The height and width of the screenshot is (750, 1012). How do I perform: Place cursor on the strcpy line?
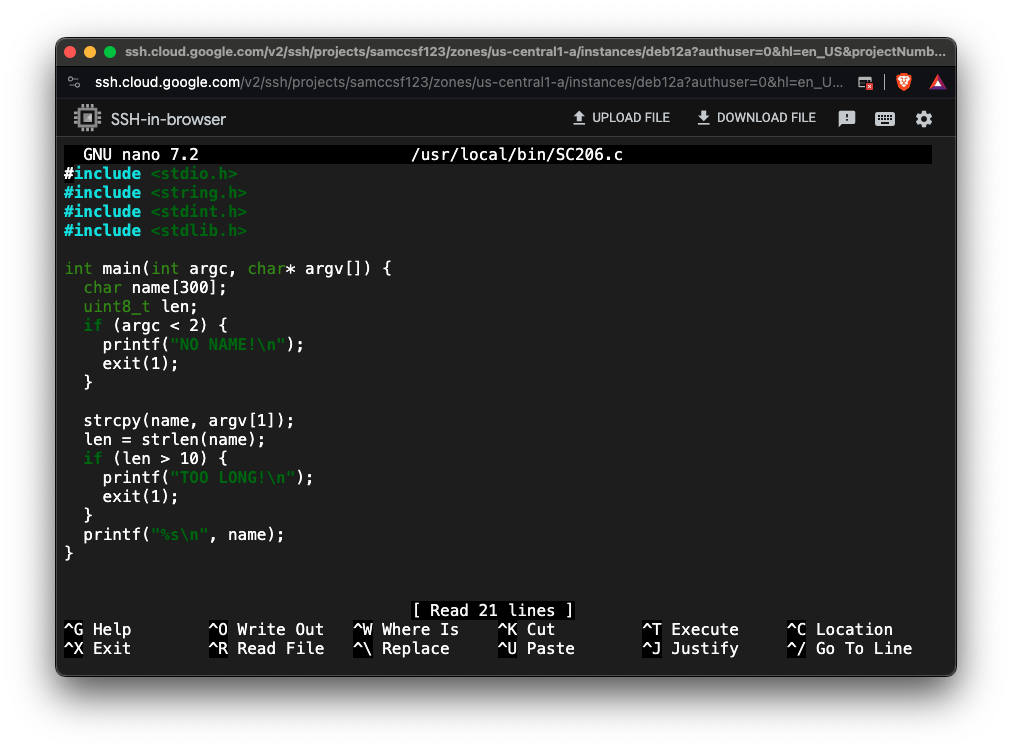(189, 420)
